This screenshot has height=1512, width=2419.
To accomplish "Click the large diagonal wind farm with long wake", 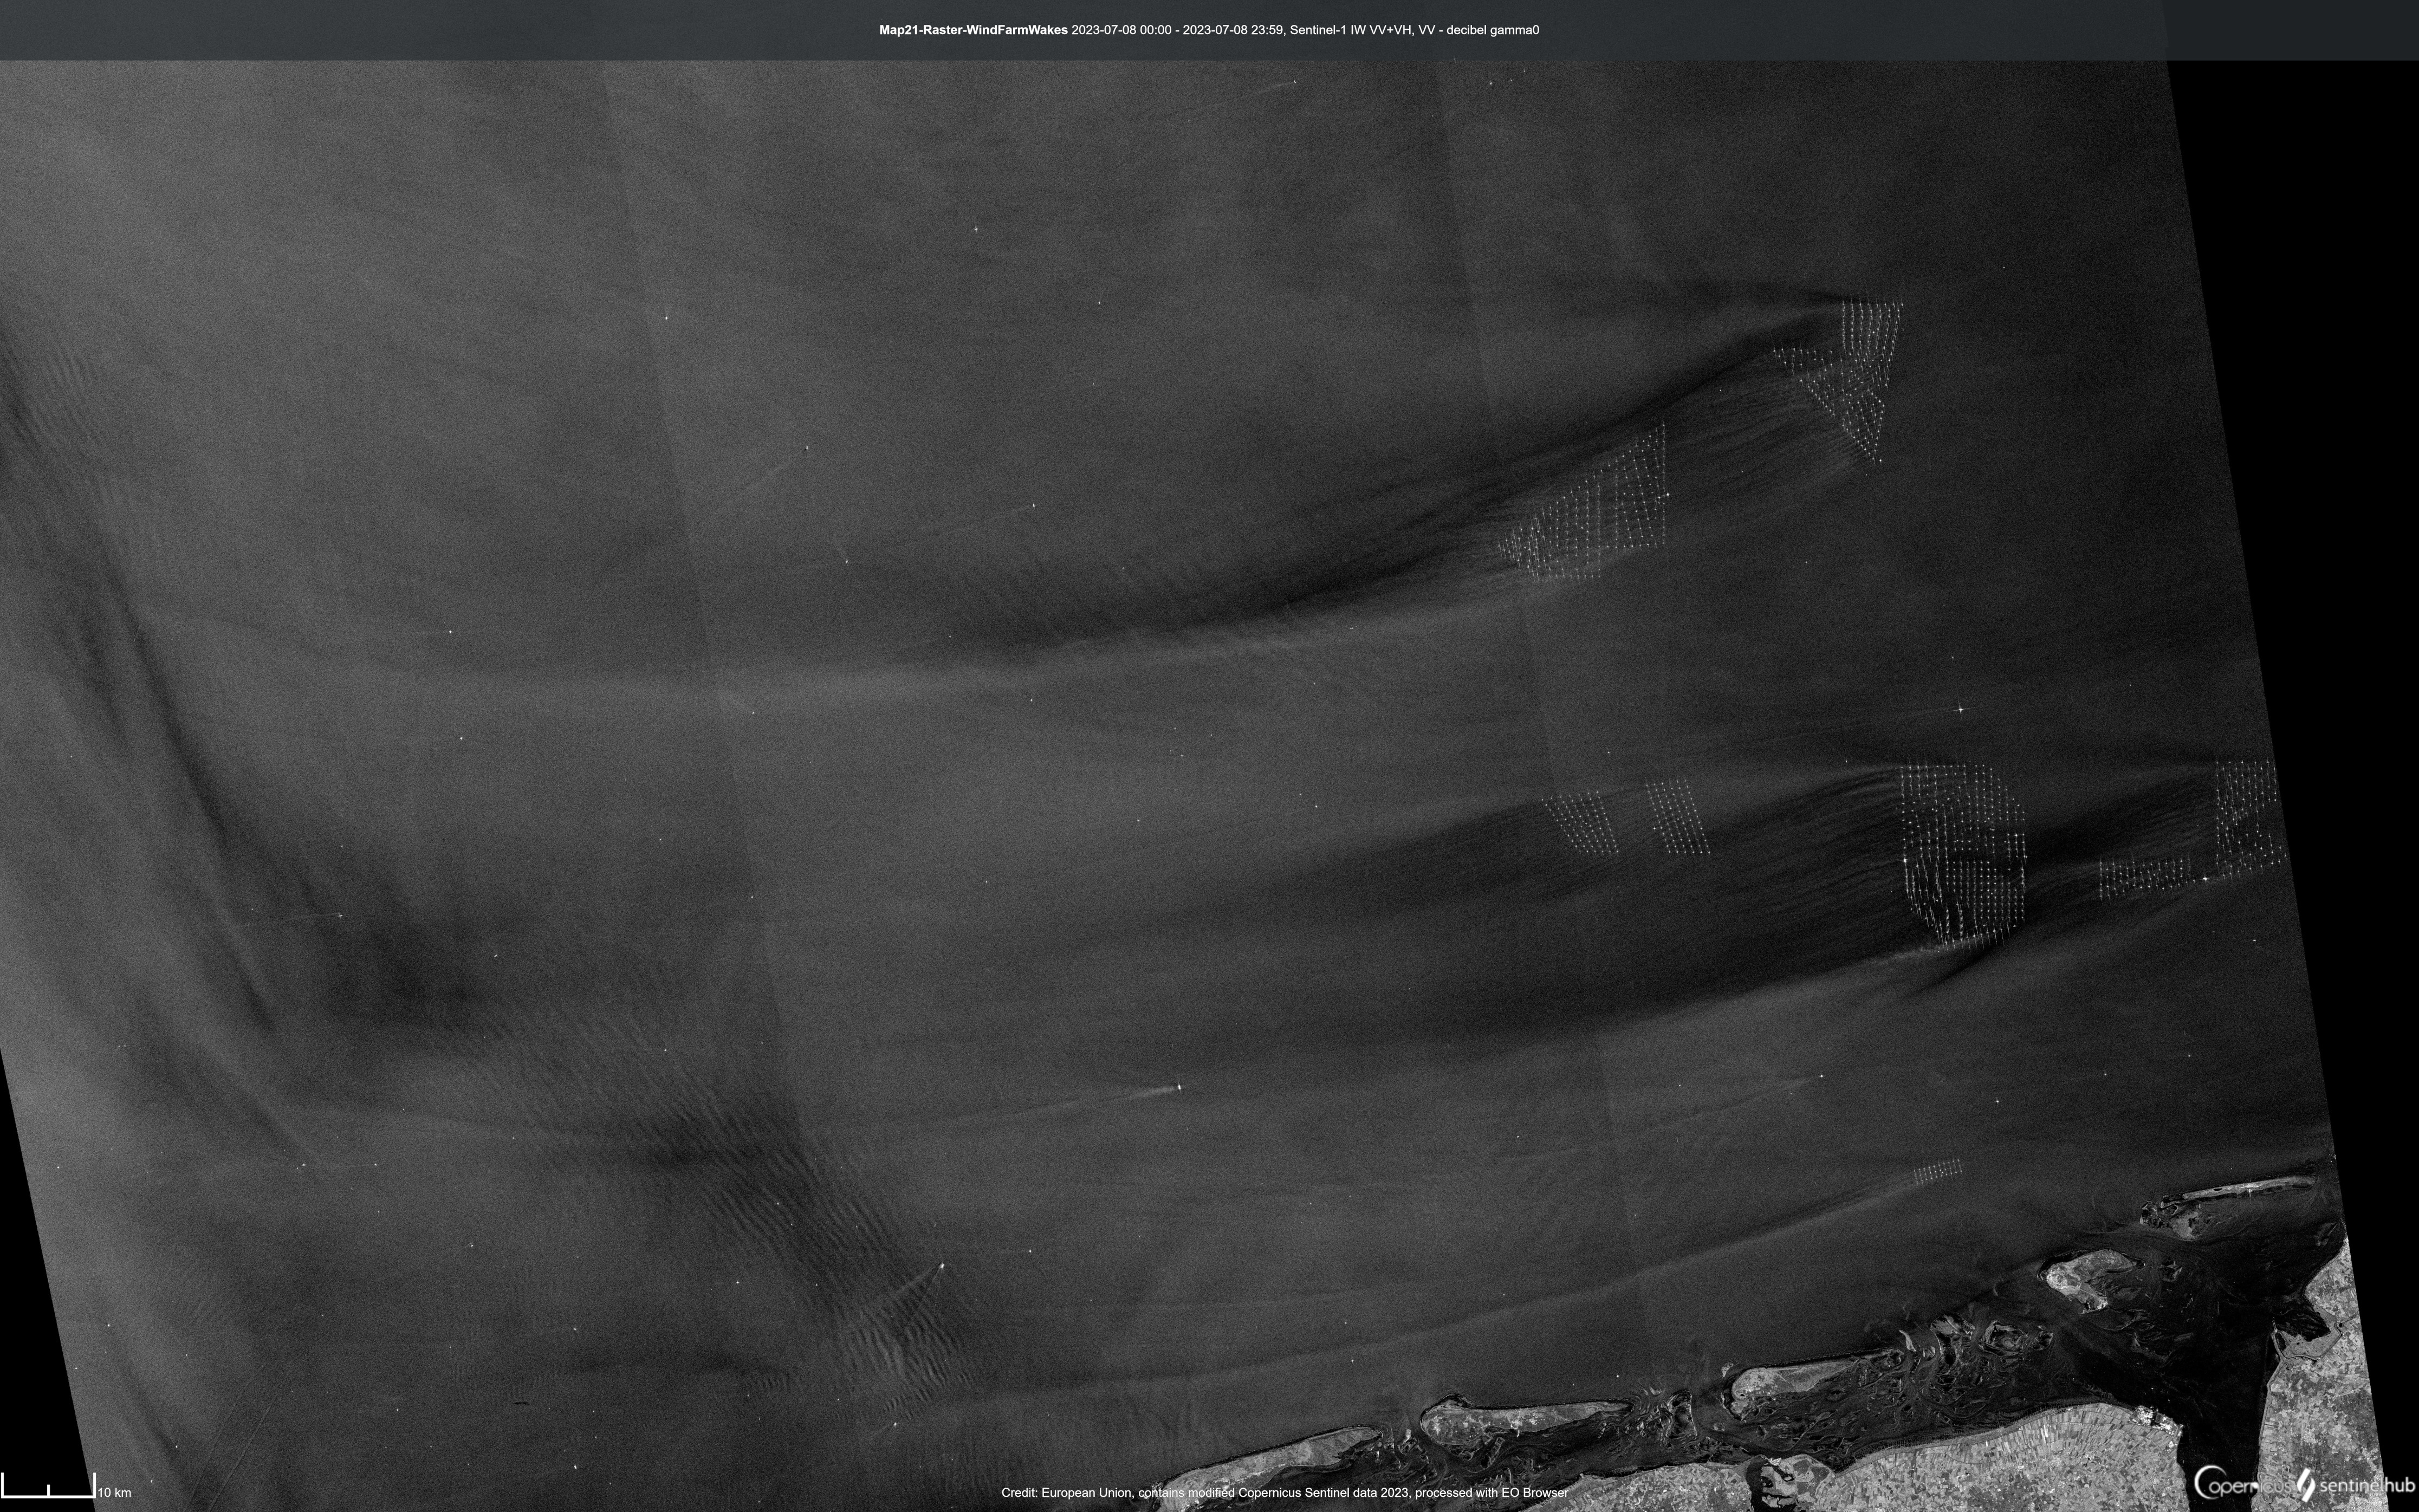I will click(1590, 510).
